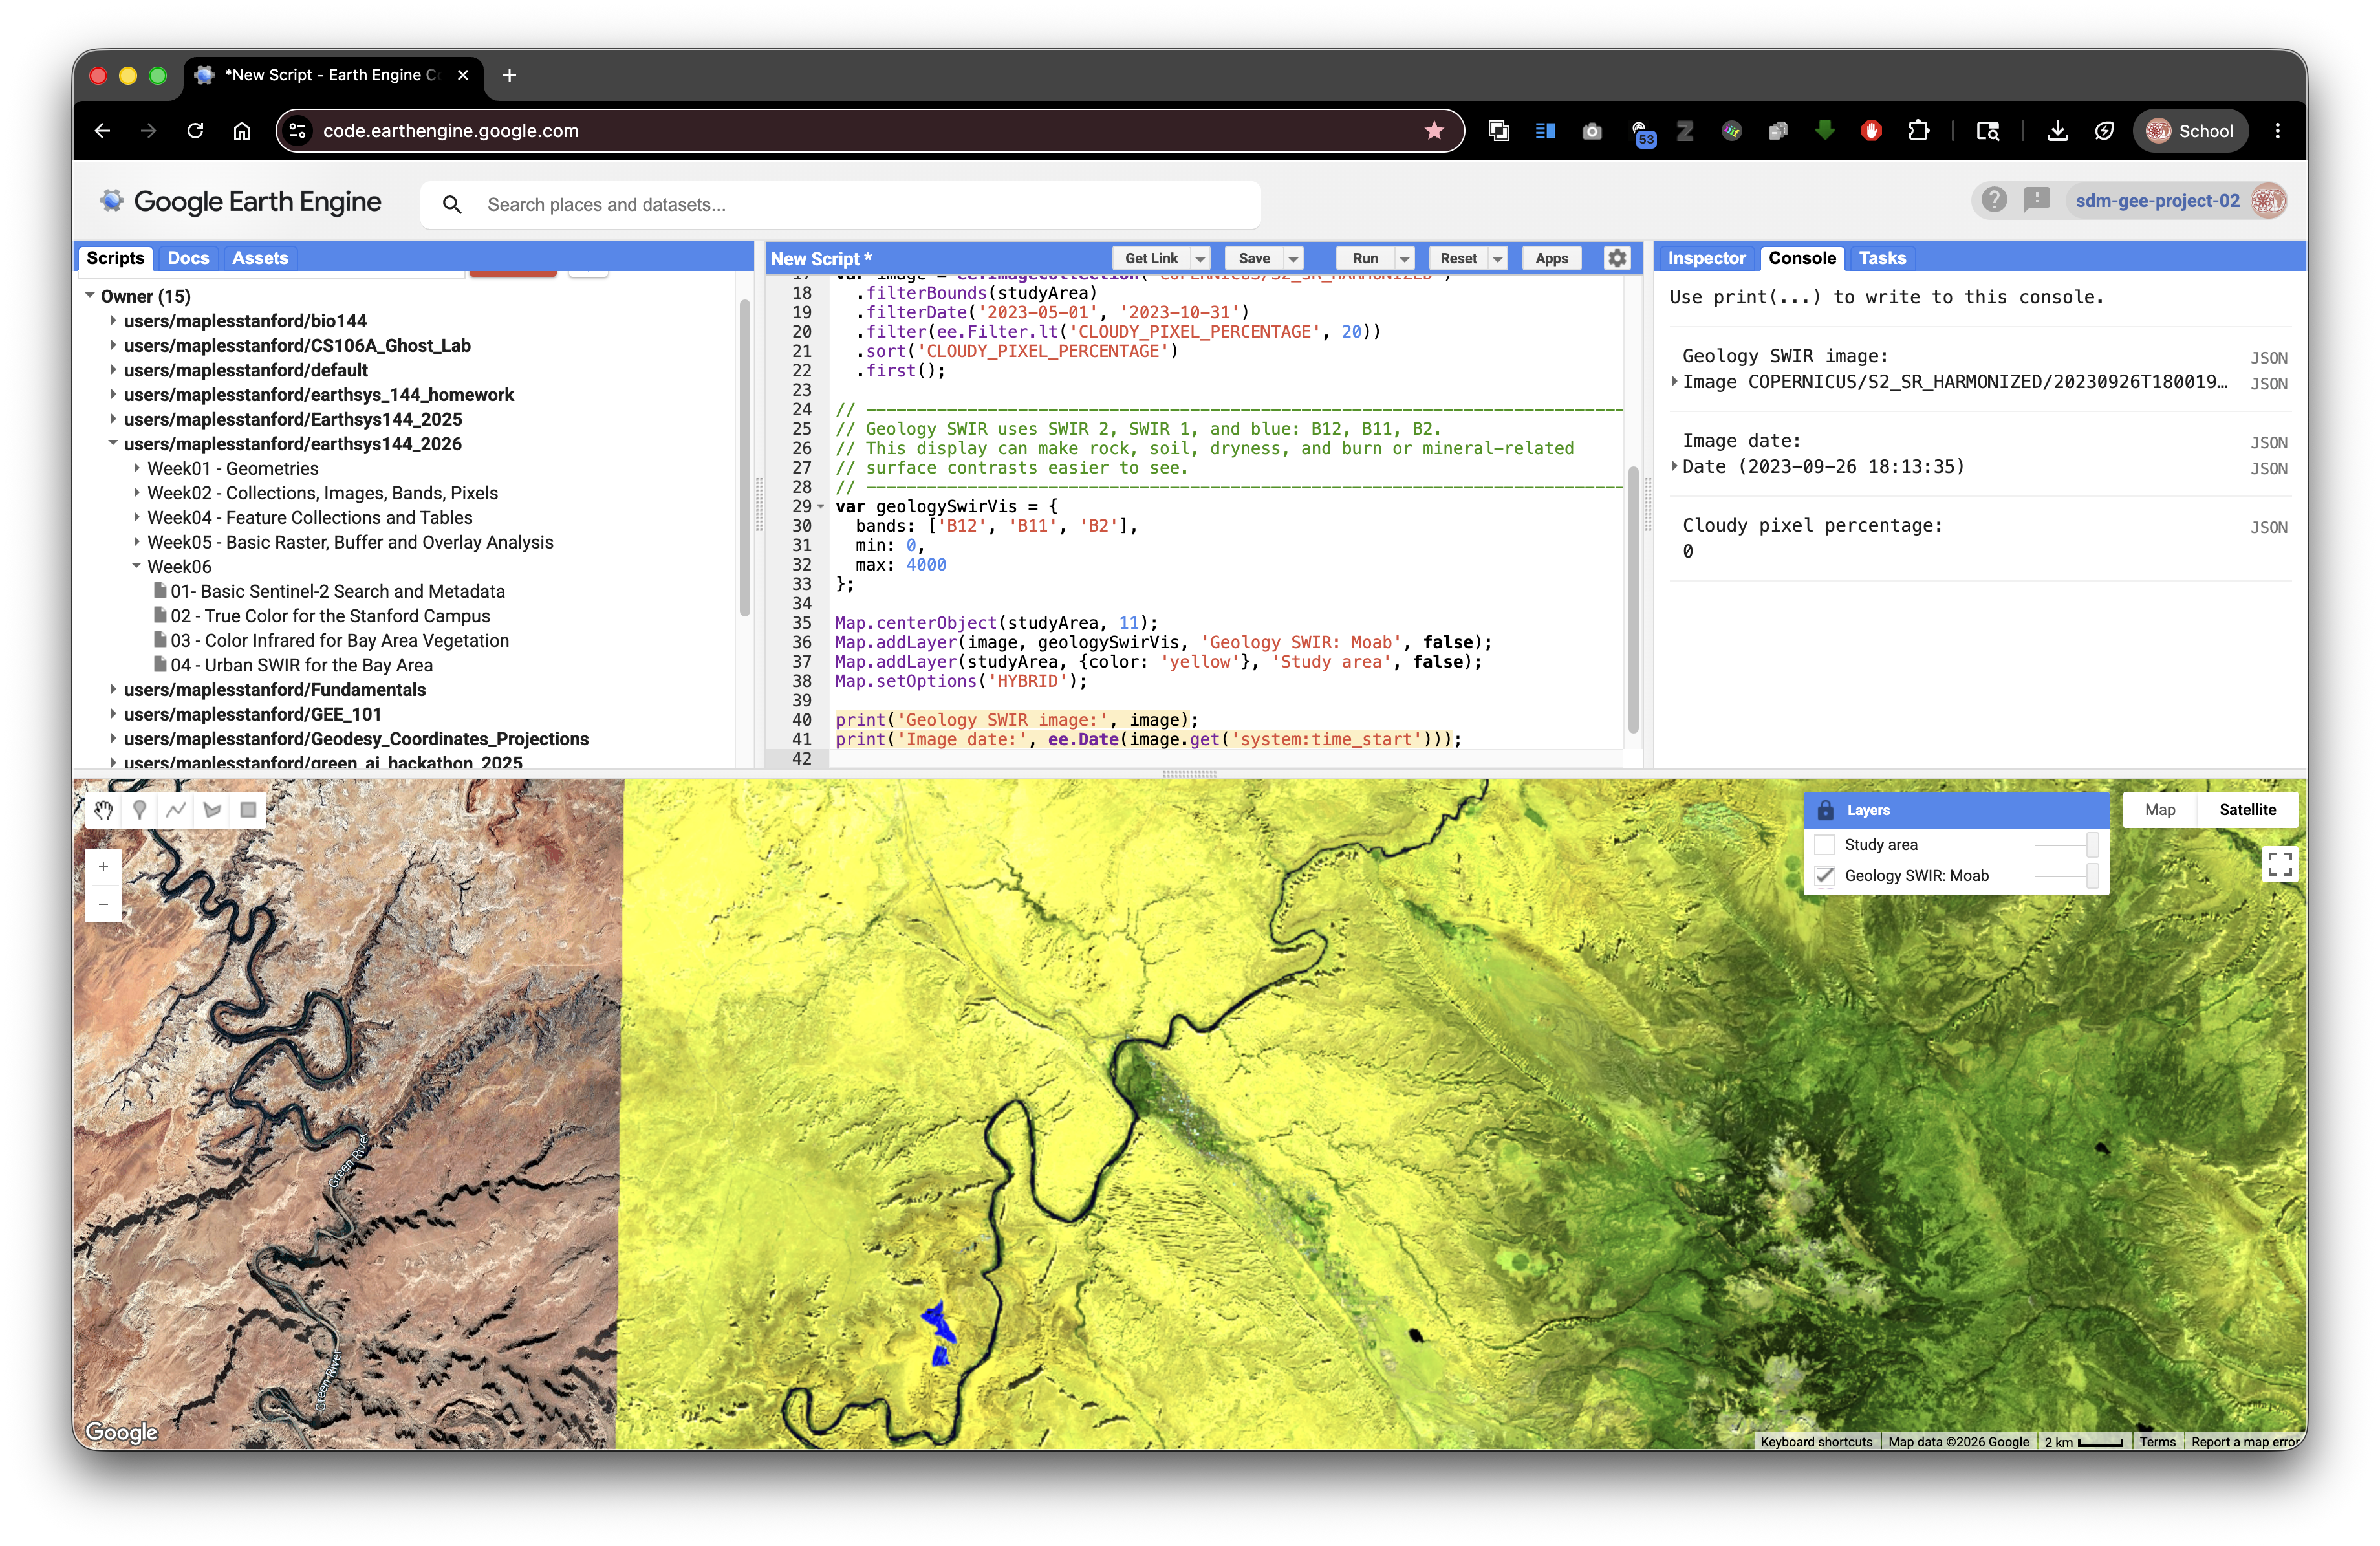The width and height of the screenshot is (2380, 1546).
Task: Choose the add marker drawing tool
Action: pyautogui.click(x=139, y=810)
